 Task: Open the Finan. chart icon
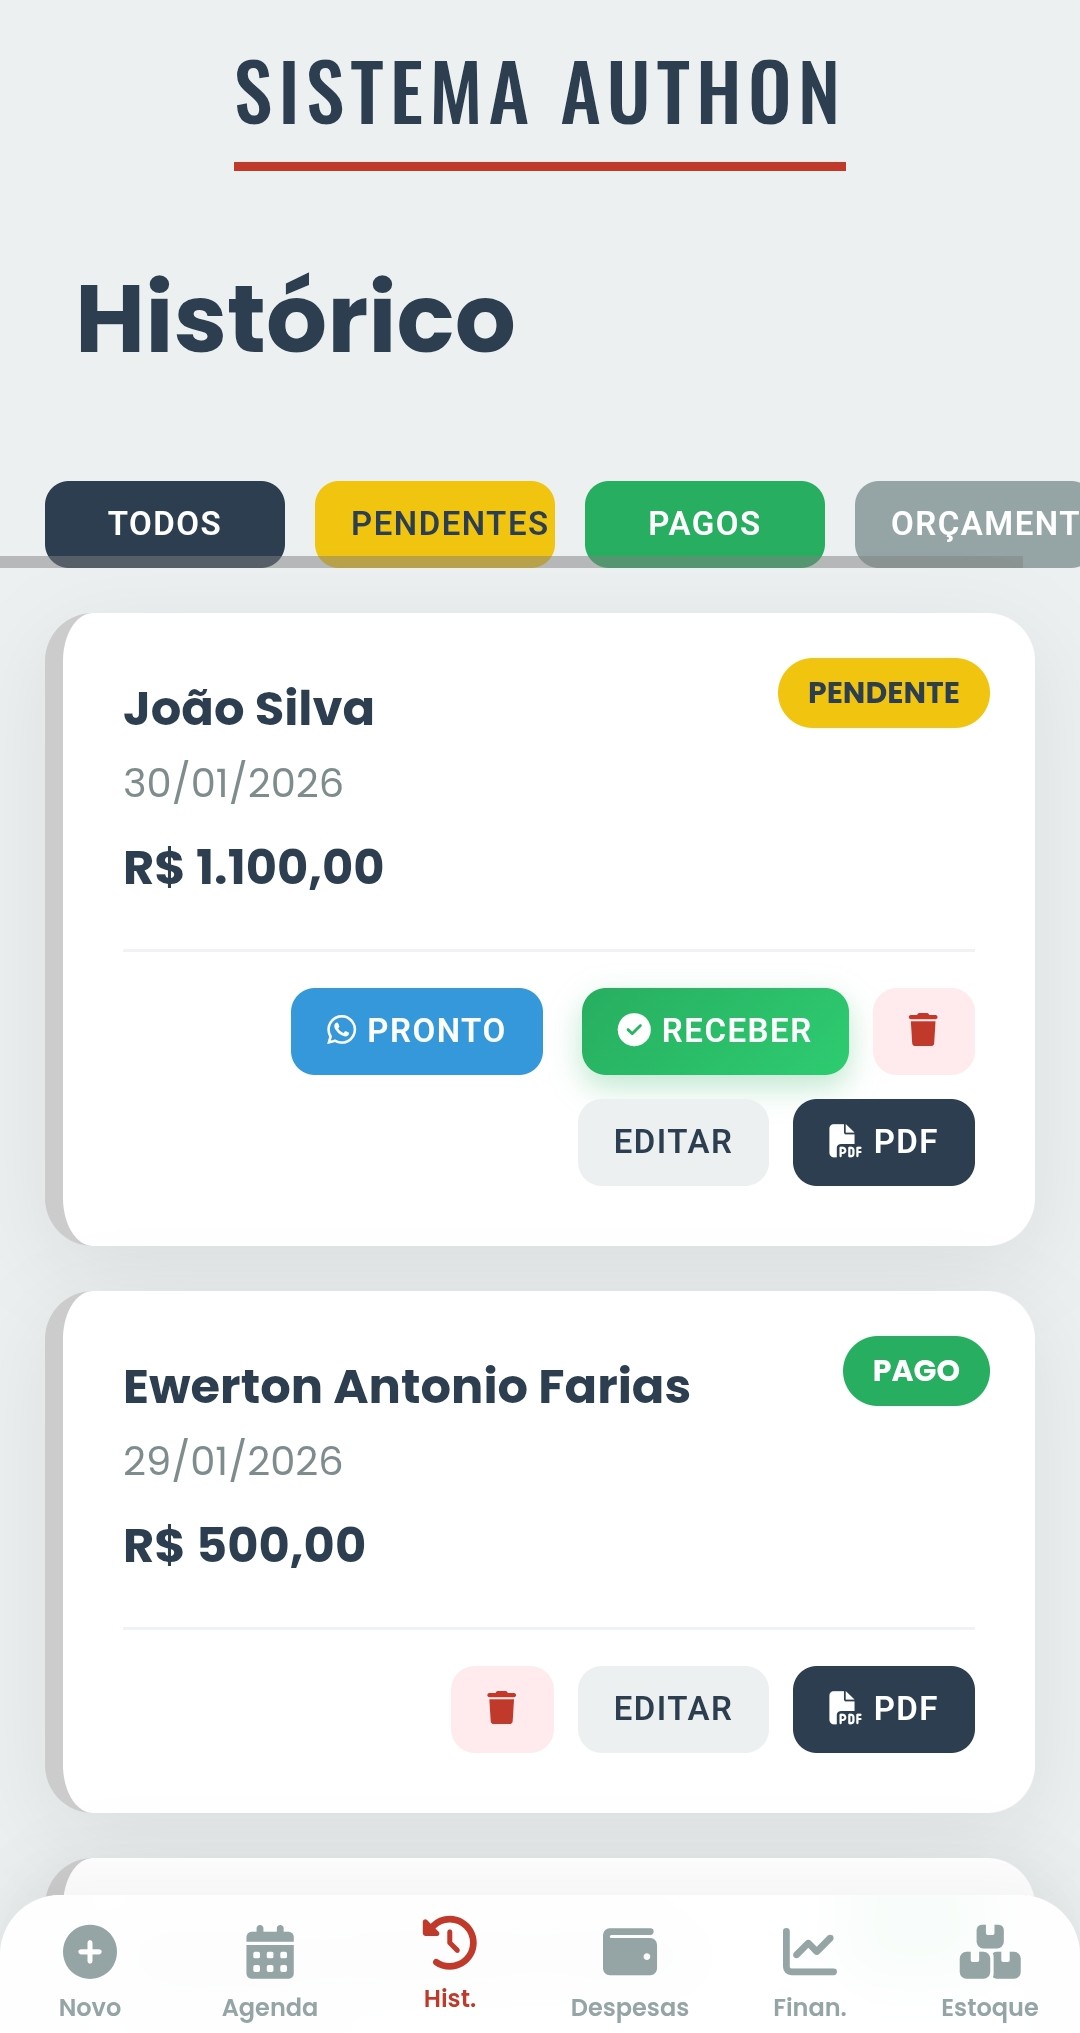point(810,1951)
